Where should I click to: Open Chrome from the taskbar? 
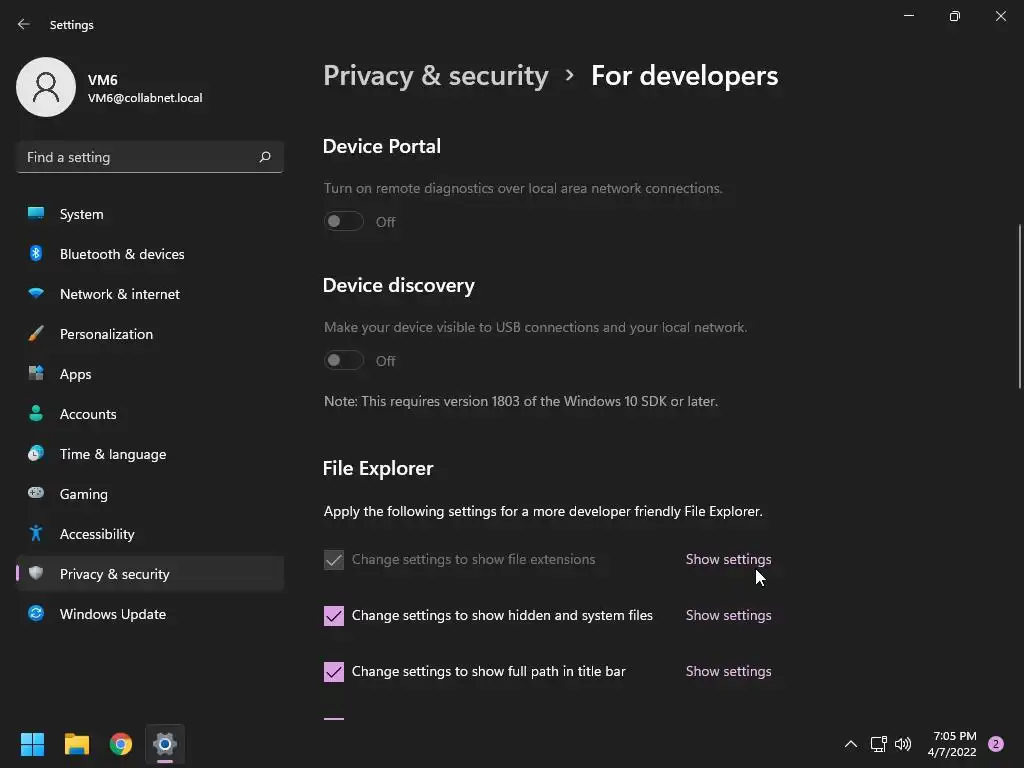coord(121,744)
